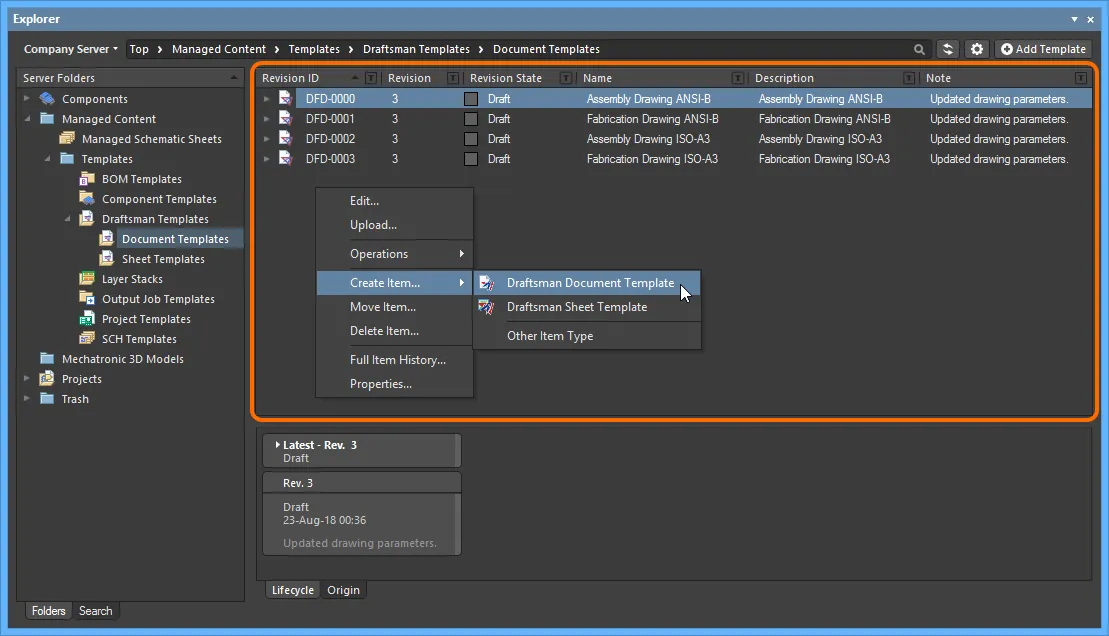This screenshot has width=1109, height=636.
Task: Click the Trash folder icon
Action: pos(47,398)
